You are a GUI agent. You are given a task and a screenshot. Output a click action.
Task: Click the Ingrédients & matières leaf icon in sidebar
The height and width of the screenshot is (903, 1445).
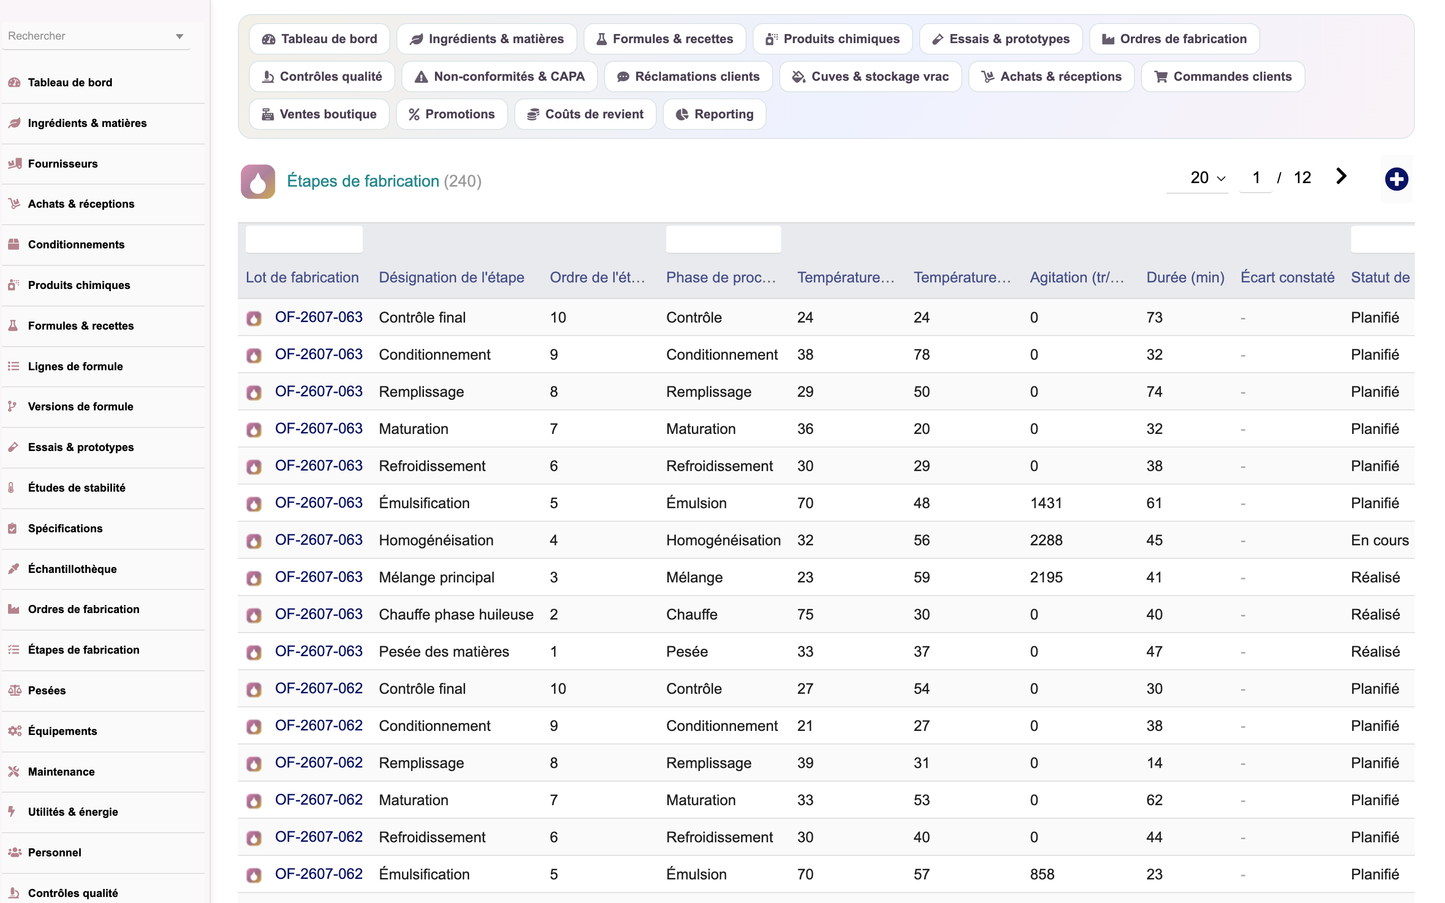point(14,123)
